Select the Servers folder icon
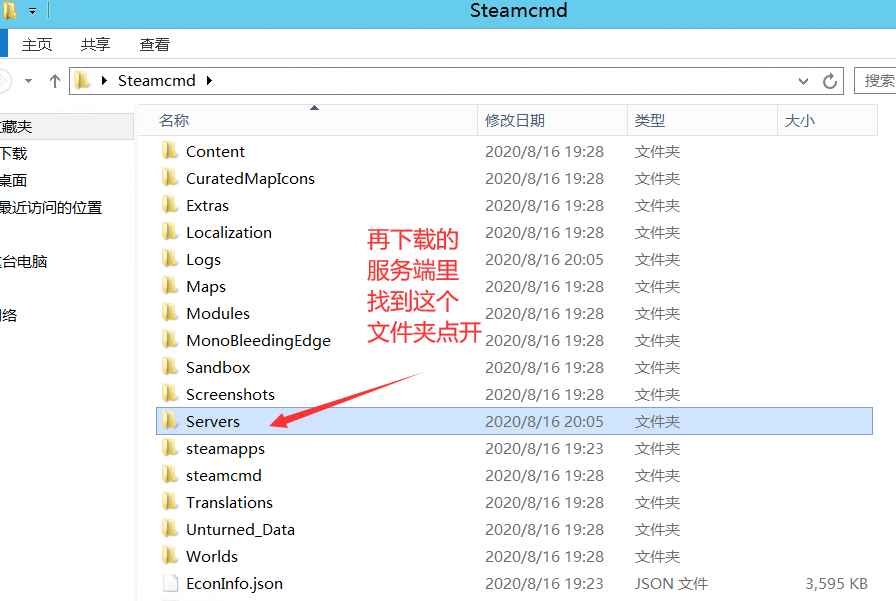The height and width of the screenshot is (601, 896). pos(169,421)
